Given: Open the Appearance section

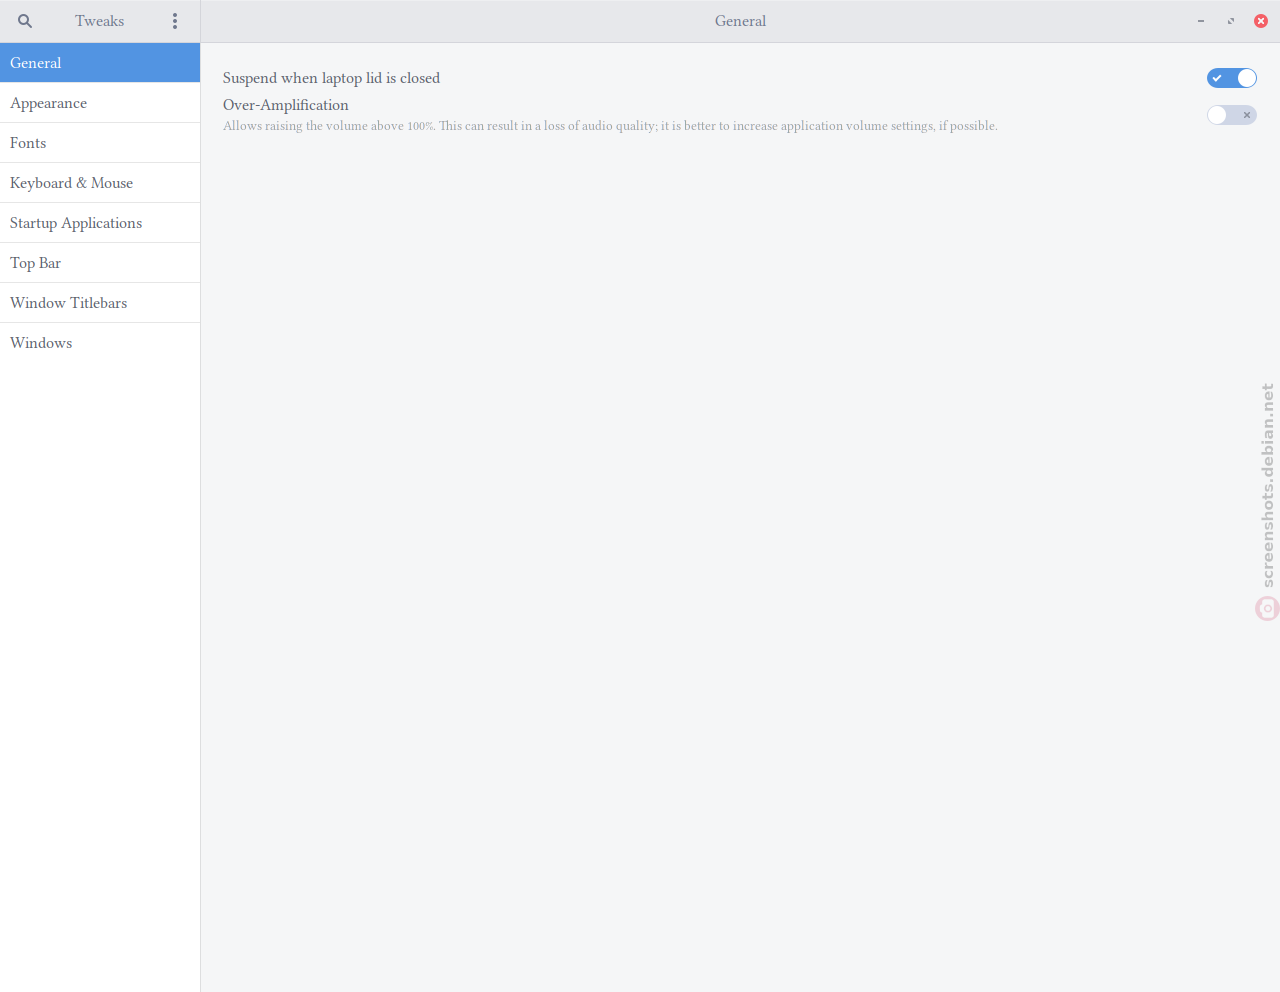Looking at the screenshot, I should point(100,103).
